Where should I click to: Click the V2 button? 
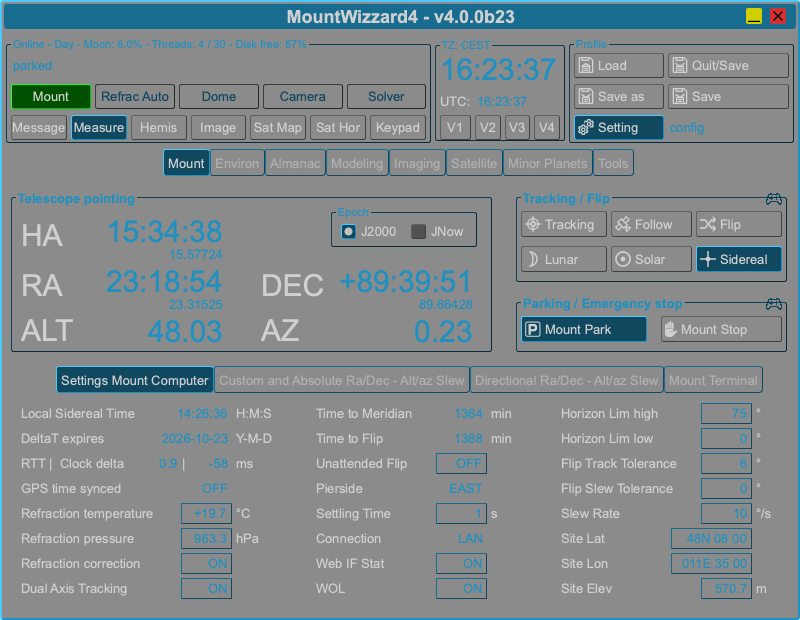click(487, 128)
